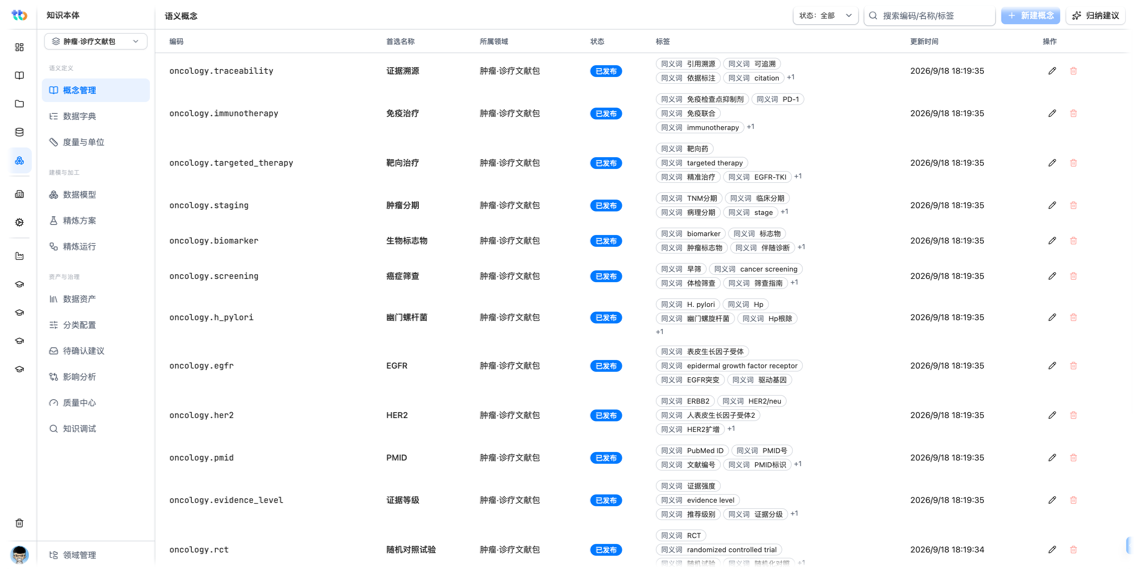1143x570 pixels.
Task: Click the tag 同义词 cancer screening
Action: click(x=756, y=269)
